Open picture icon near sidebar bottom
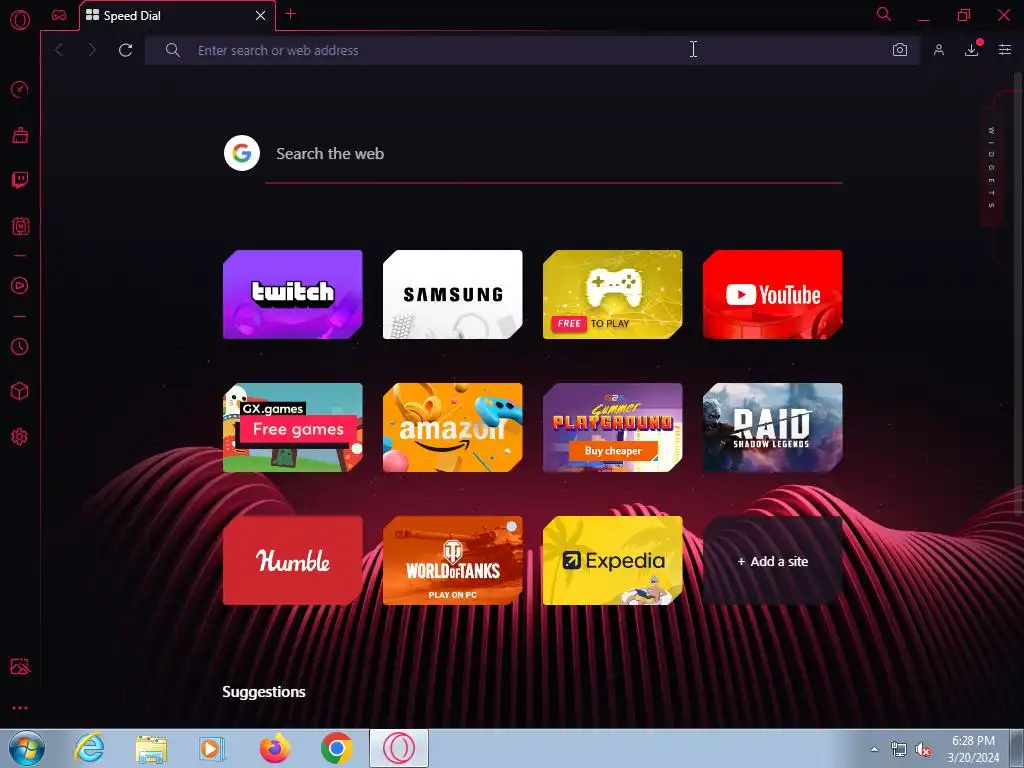The image size is (1024, 768). pos(20,666)
